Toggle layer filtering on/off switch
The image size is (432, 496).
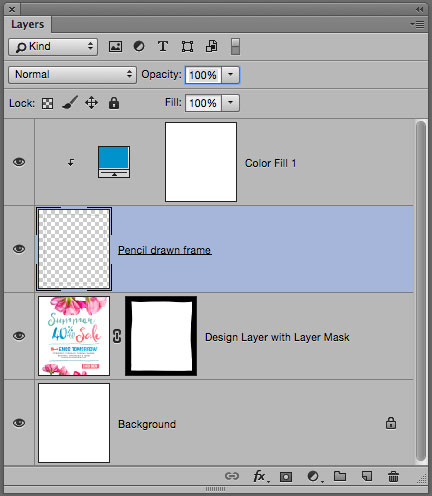click(235, 46)
